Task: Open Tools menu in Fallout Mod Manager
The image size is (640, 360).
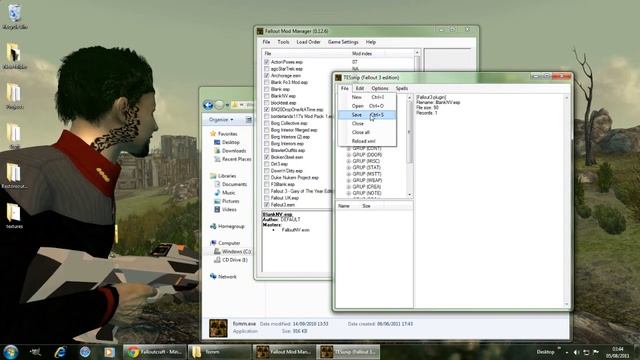Action: coord(283,42)
